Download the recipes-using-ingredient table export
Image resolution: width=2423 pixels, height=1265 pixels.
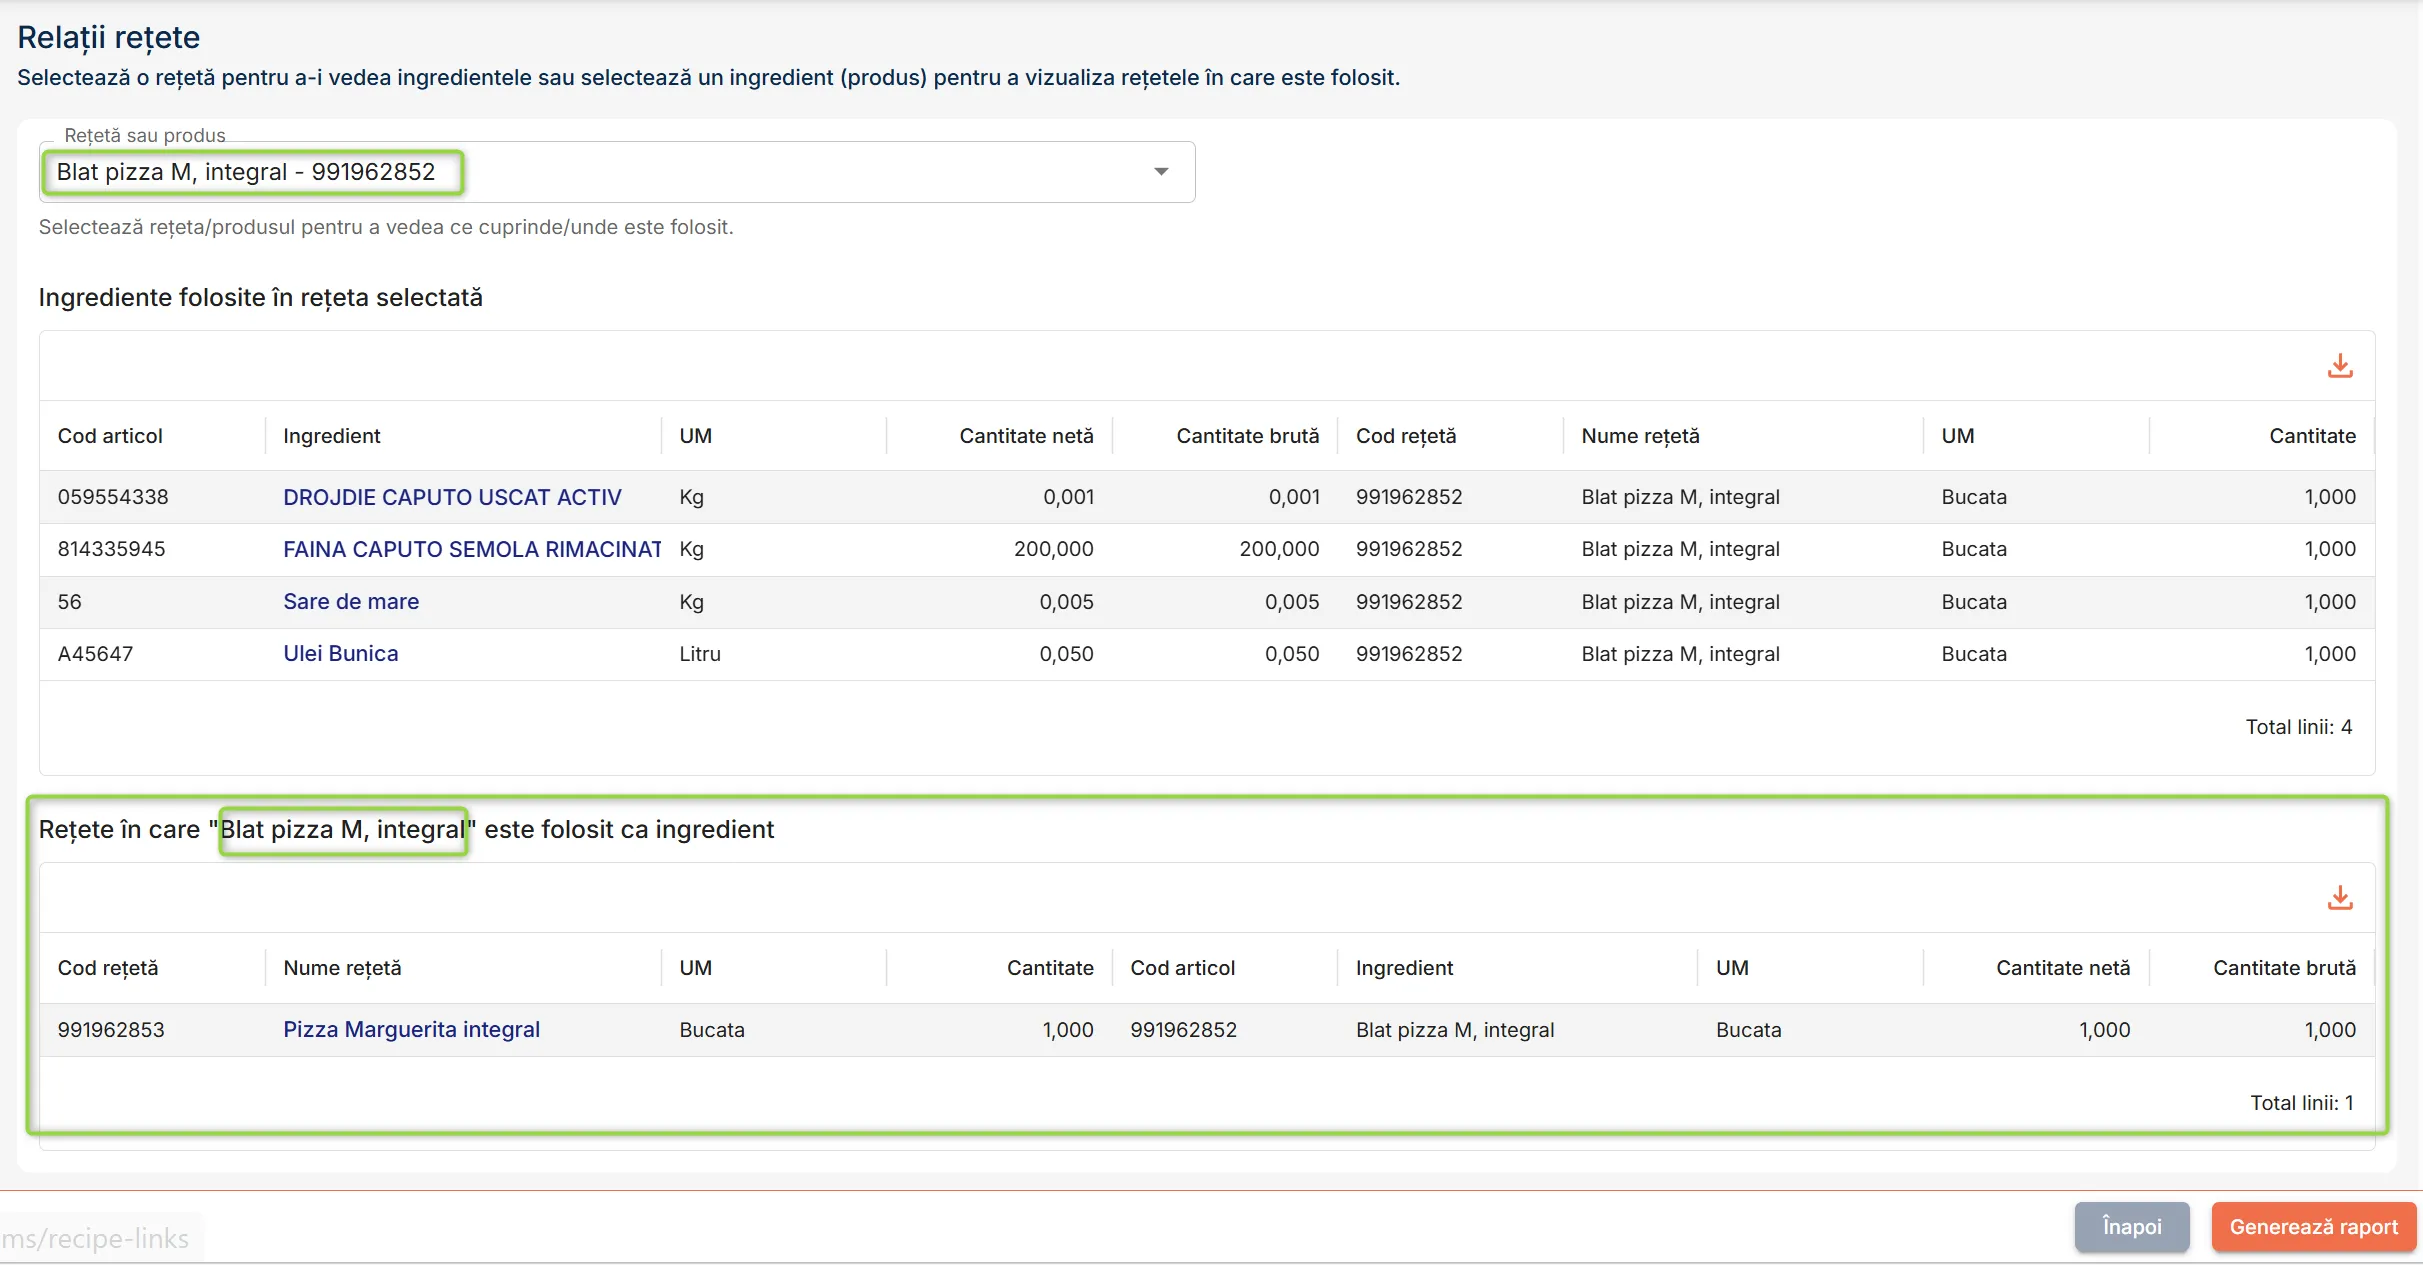coord(2339,898)
